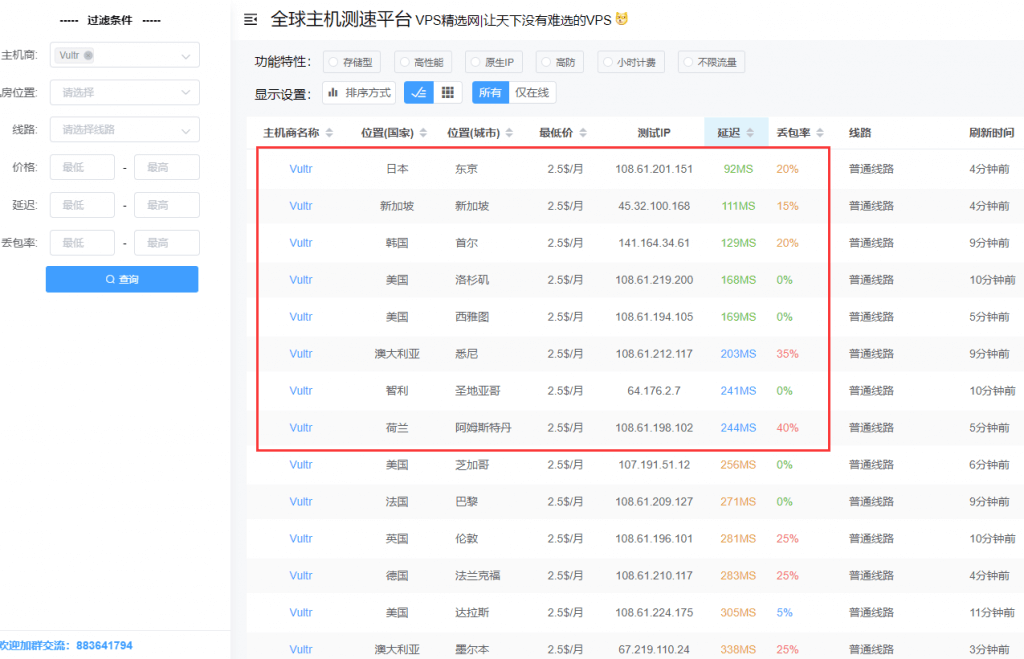Select test IP 141.164.34.61

click(x=654, y=242)
